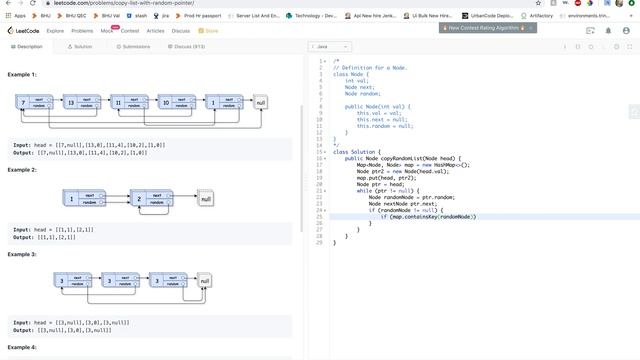Open the Discuss navigation item

click(181, 31)
